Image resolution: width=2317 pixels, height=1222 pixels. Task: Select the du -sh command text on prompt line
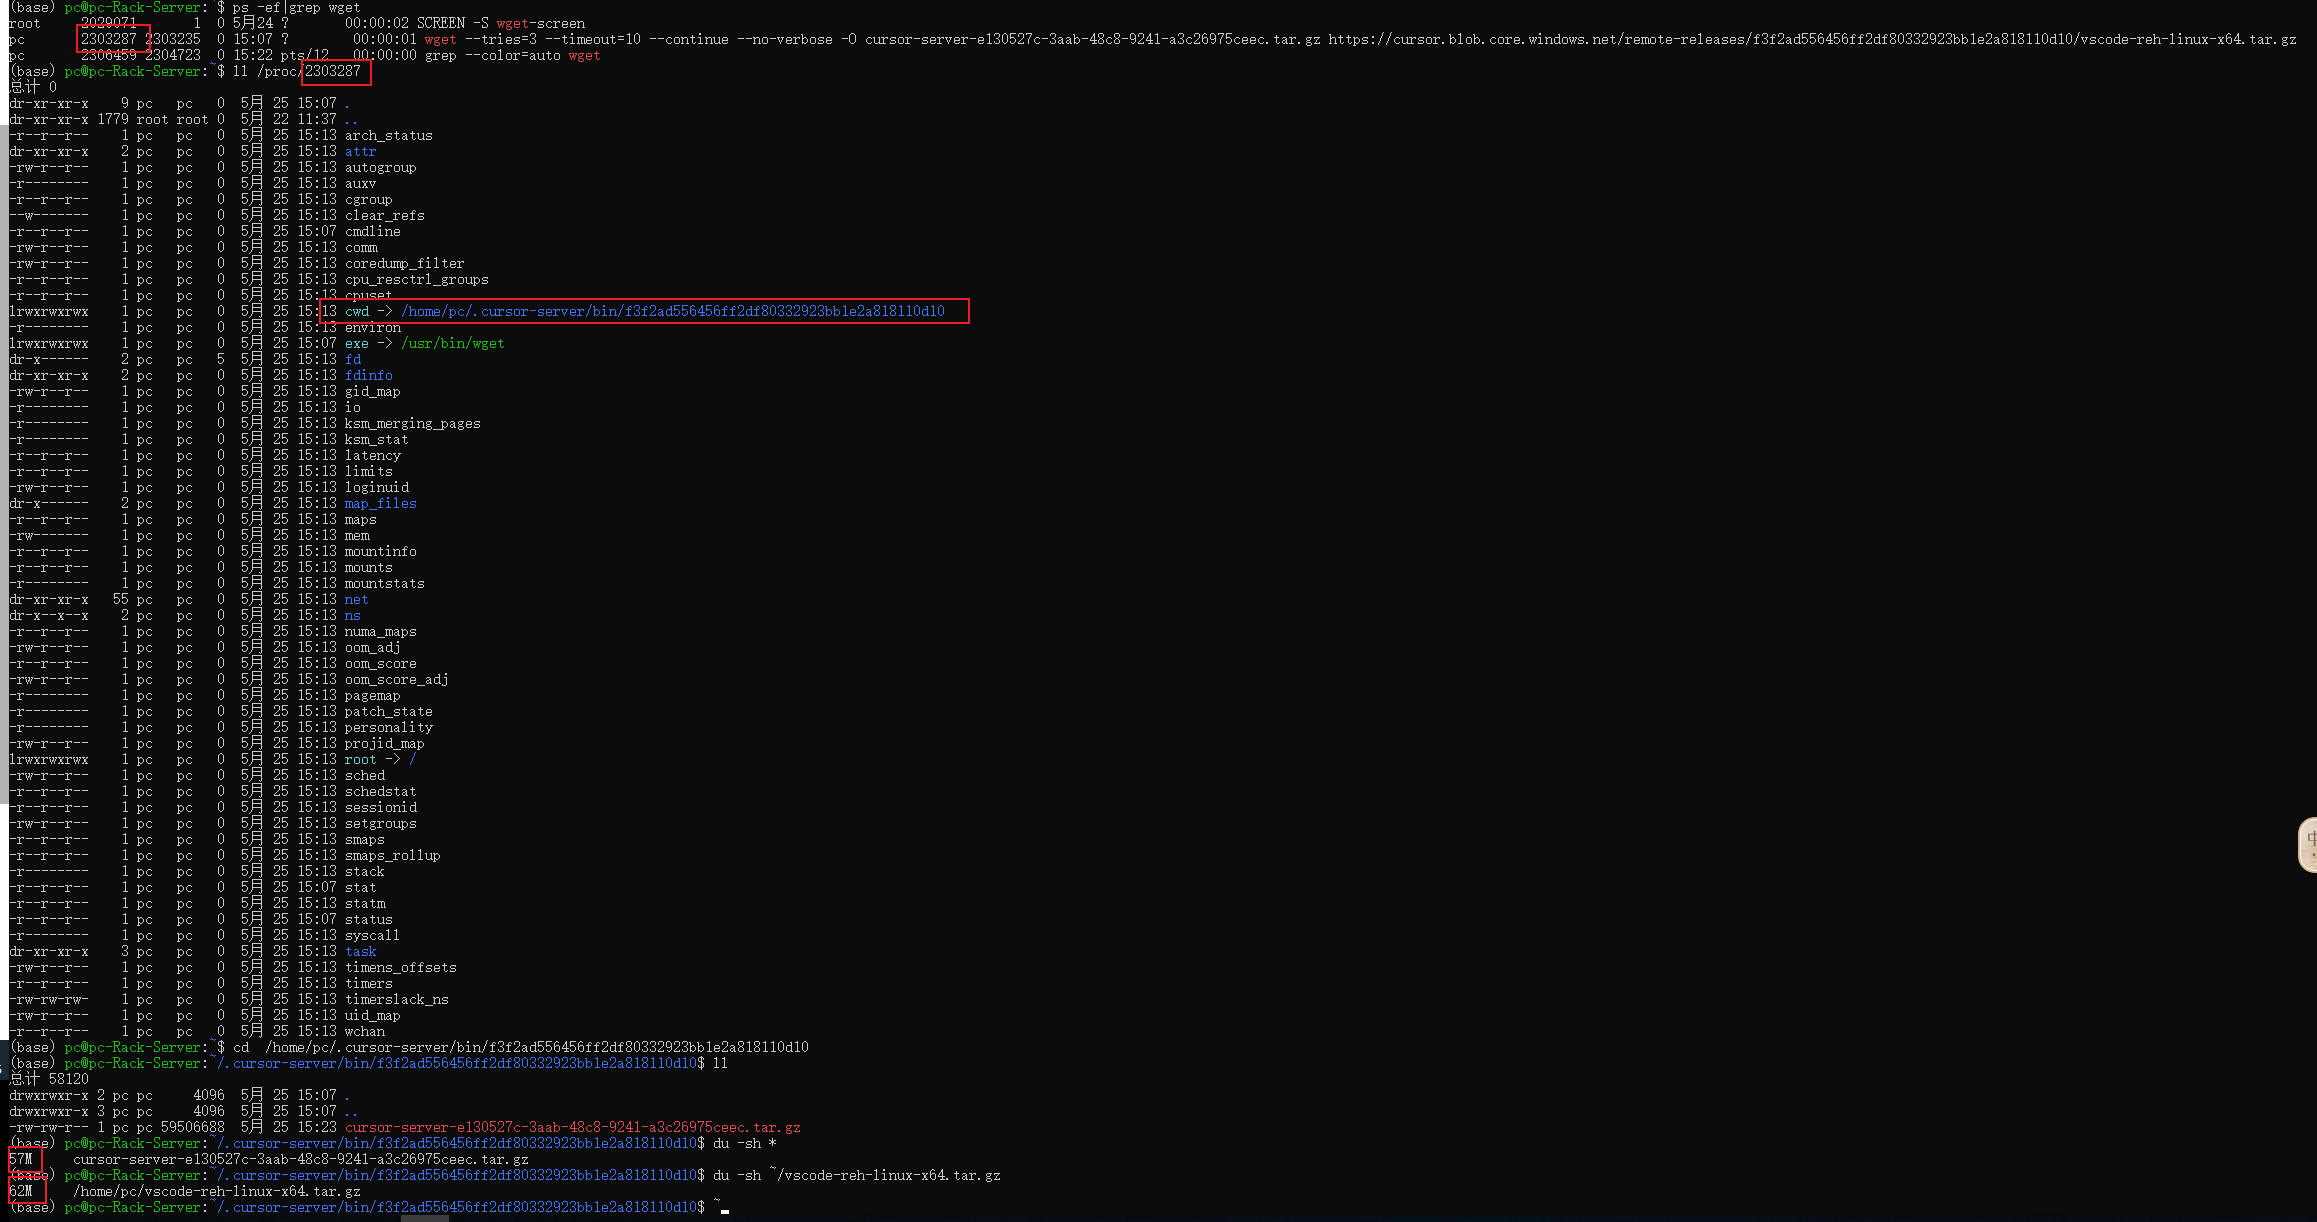pos(742,1142)
